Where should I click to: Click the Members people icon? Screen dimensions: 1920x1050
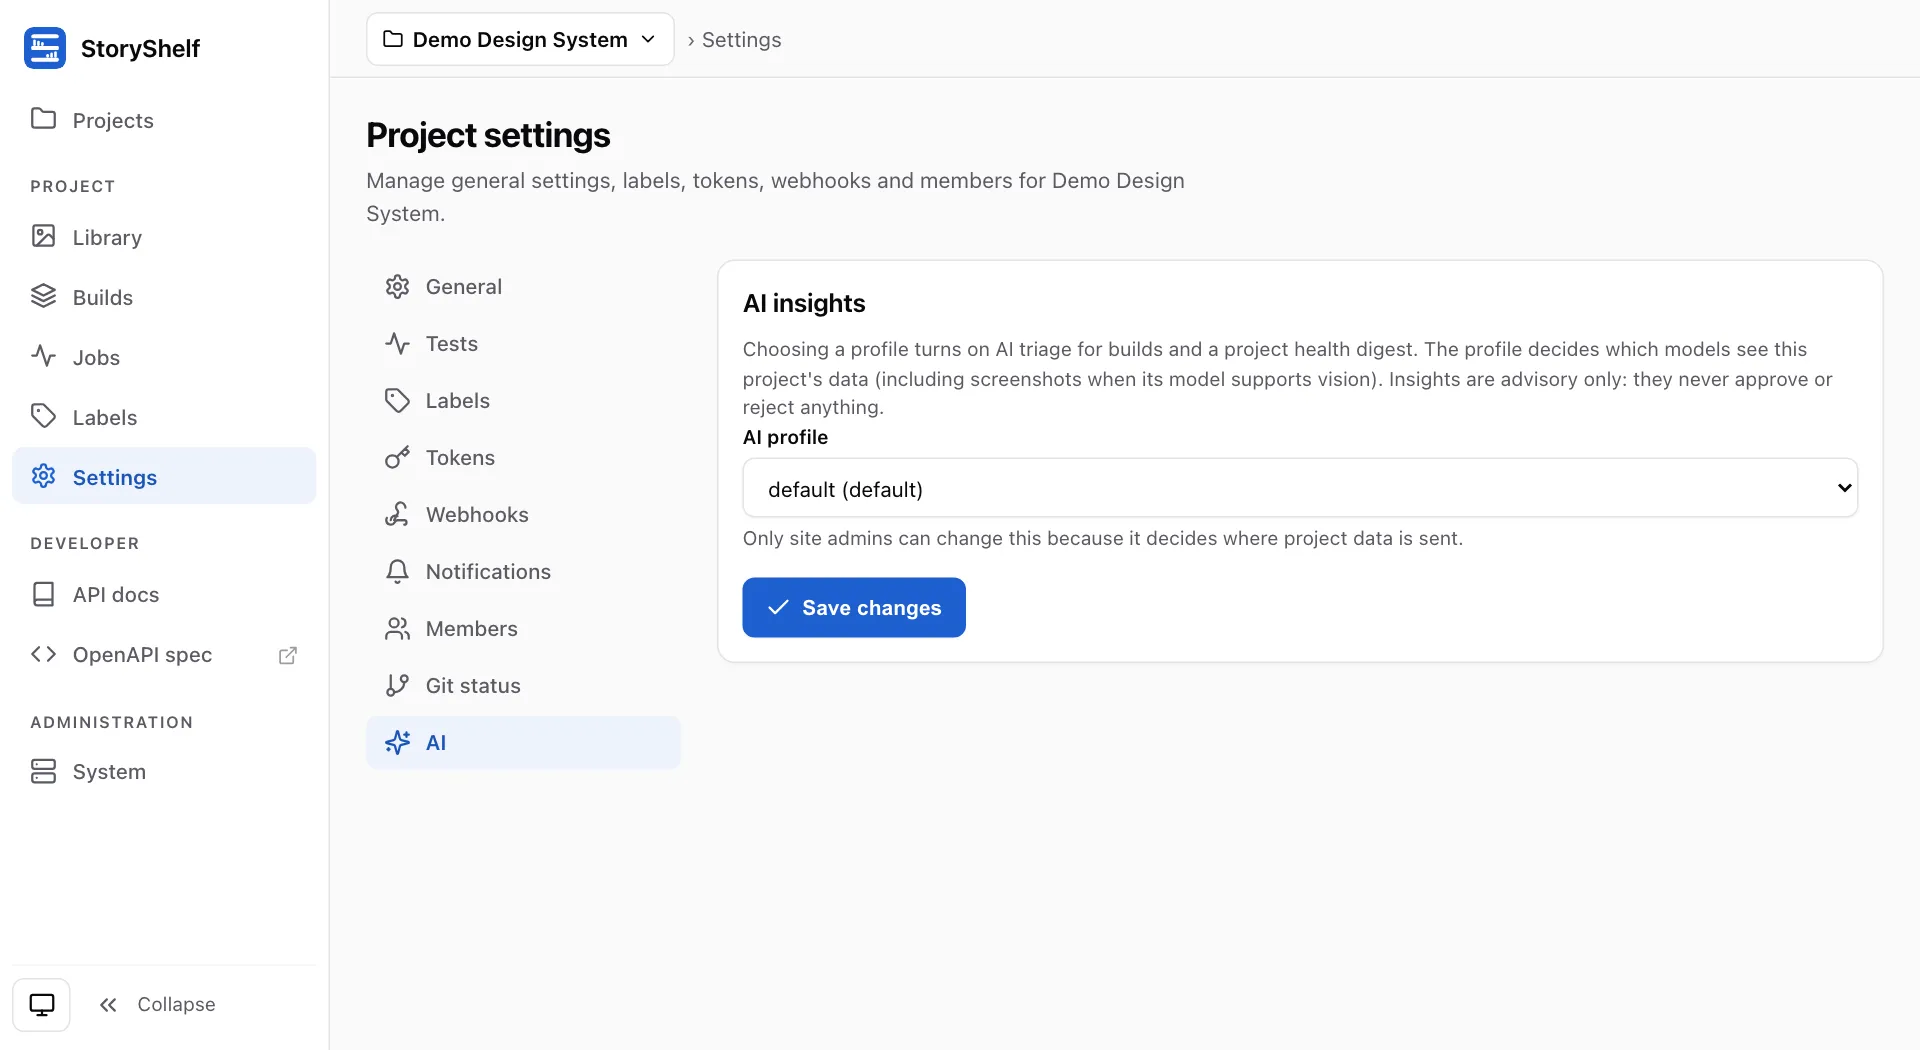(x=397, y=628)
